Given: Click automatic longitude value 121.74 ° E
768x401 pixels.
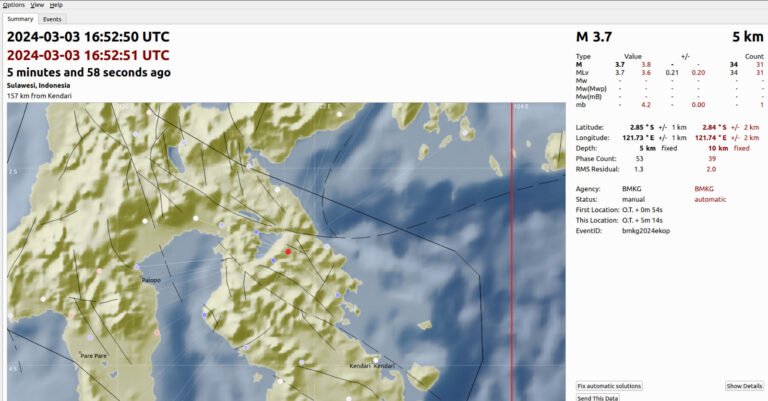Looking at the screenshot, I should (711, 138).
